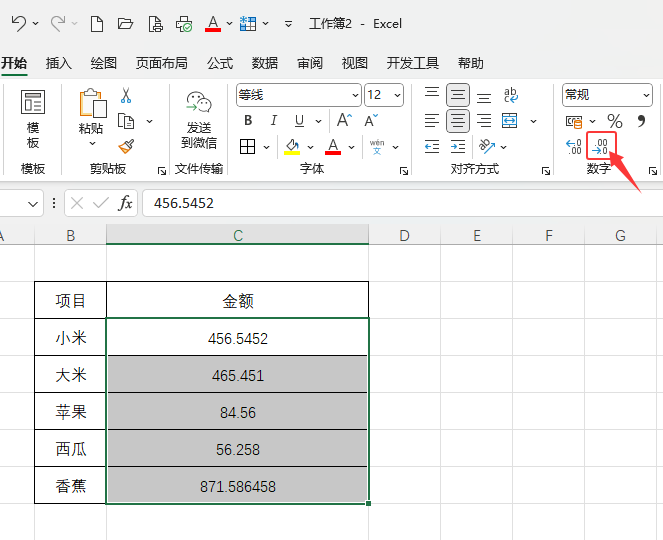Viewport: 663px width, 540px height.
Task: Switch to the 开发工具 tab
Action: point(412,63)
